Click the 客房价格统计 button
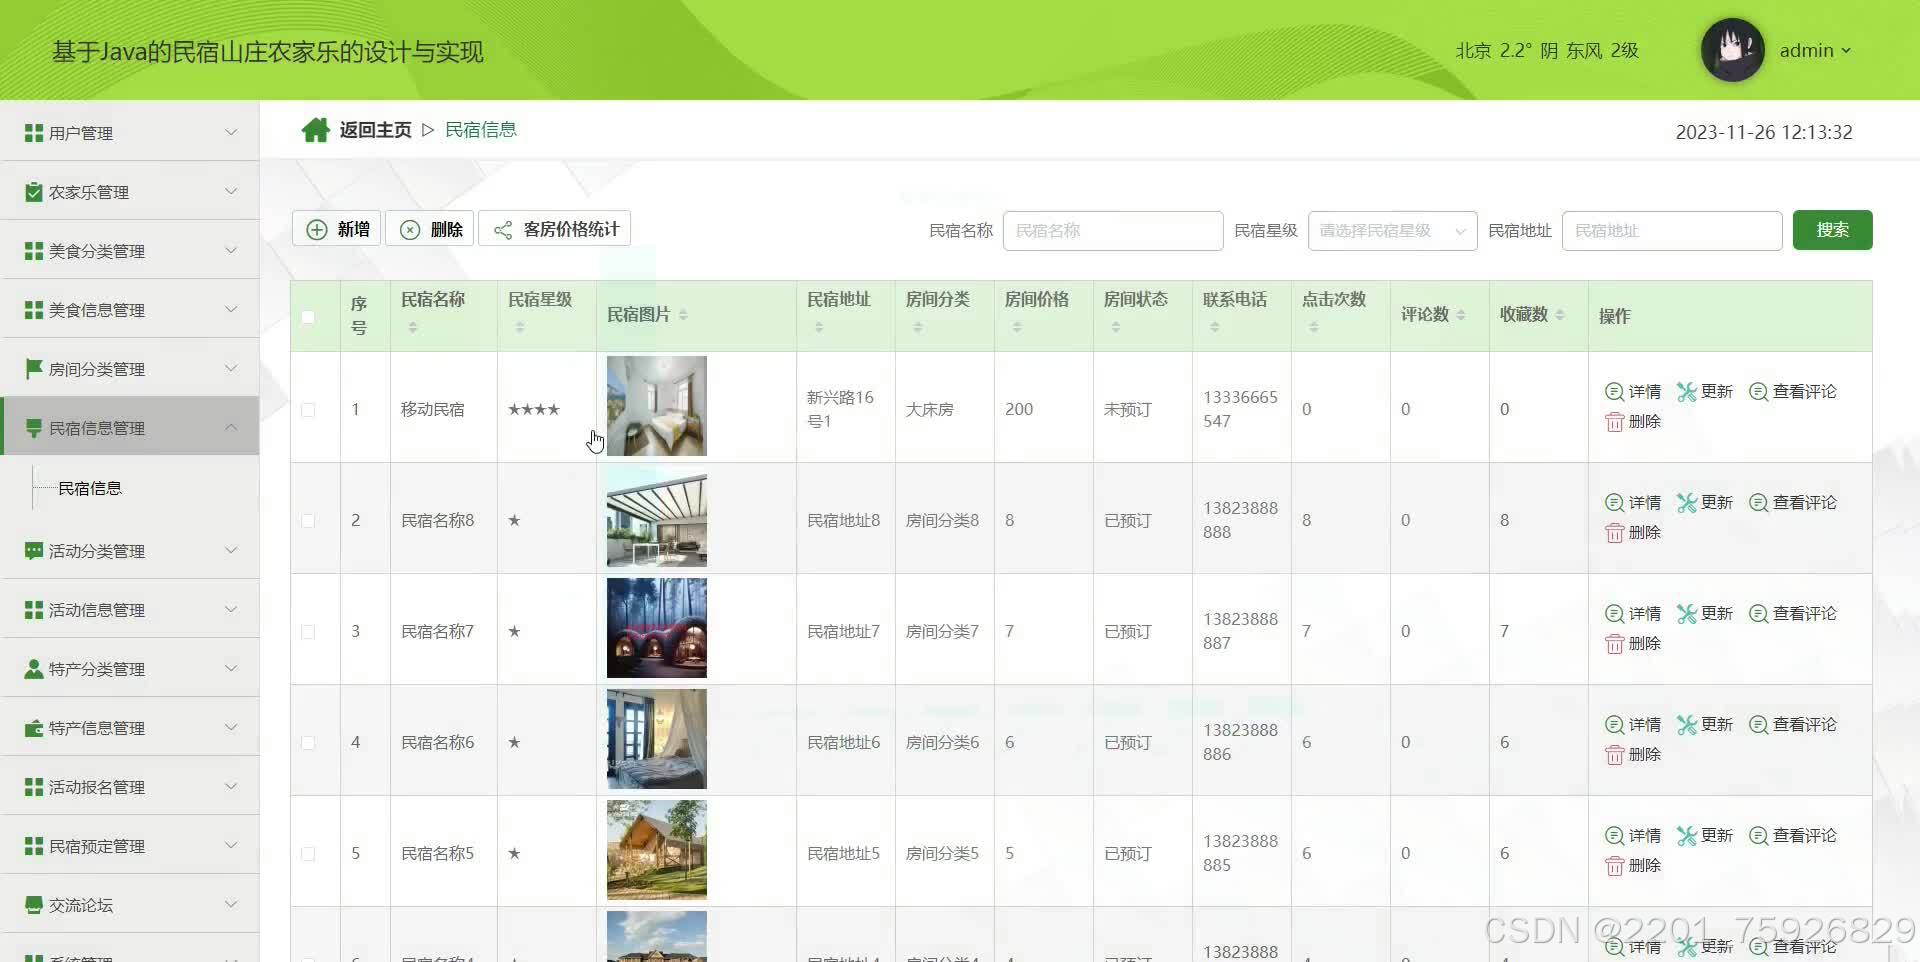This screenshot has width=1920, height=962. tap(555, 229)
